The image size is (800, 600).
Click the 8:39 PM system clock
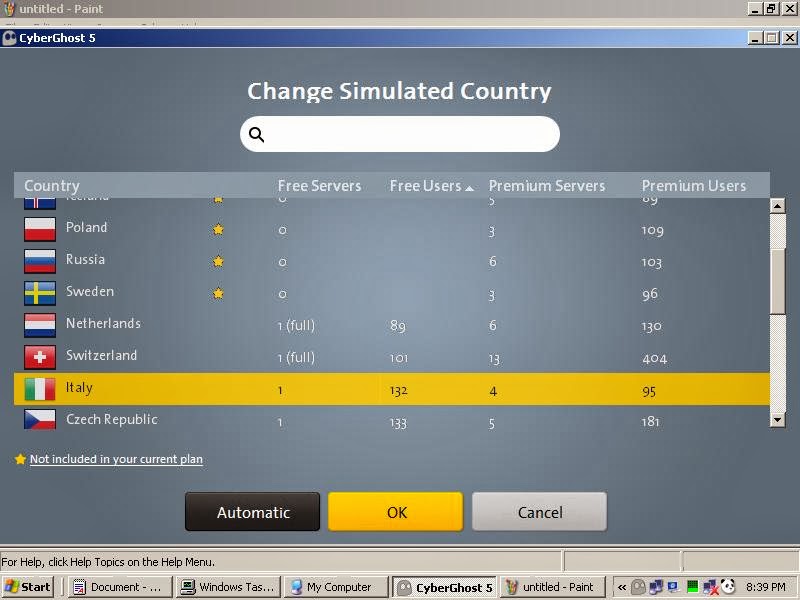tap(765, 587)
